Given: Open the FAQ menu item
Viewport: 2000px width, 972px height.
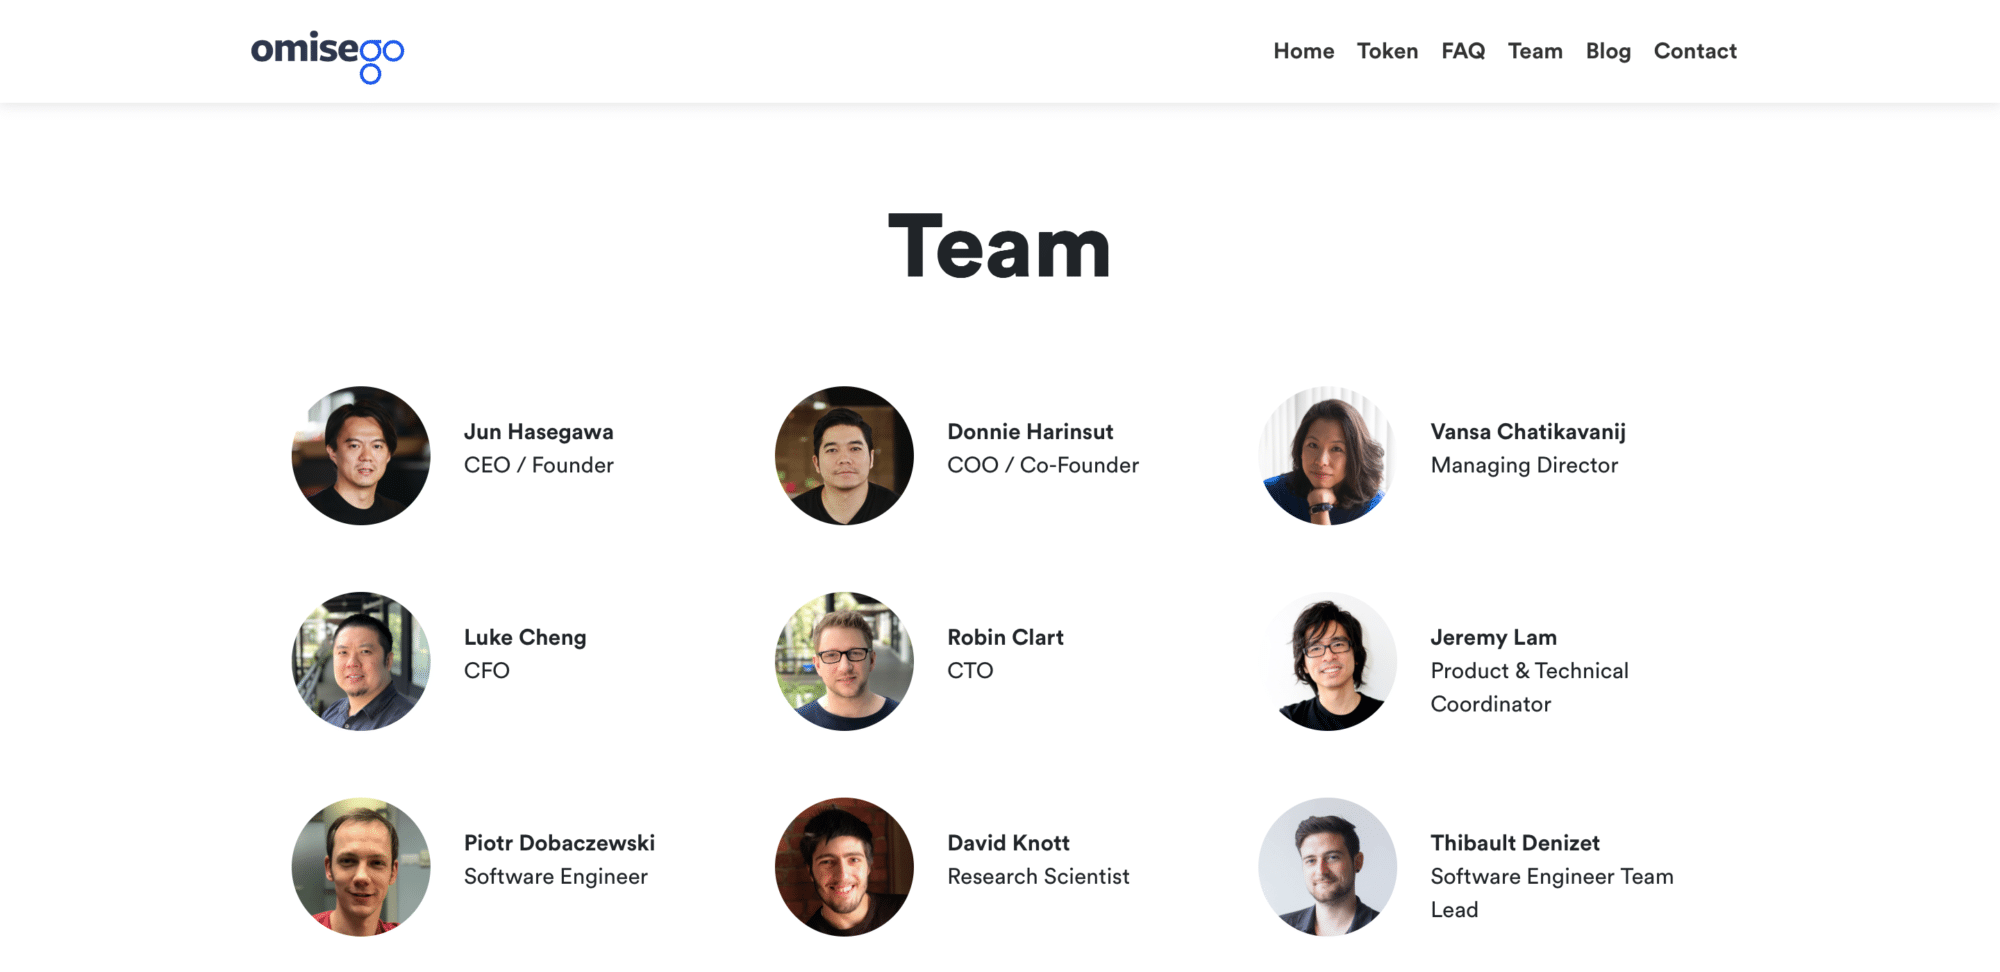Looking at the screenshot, I should [x=1462, y=51].
